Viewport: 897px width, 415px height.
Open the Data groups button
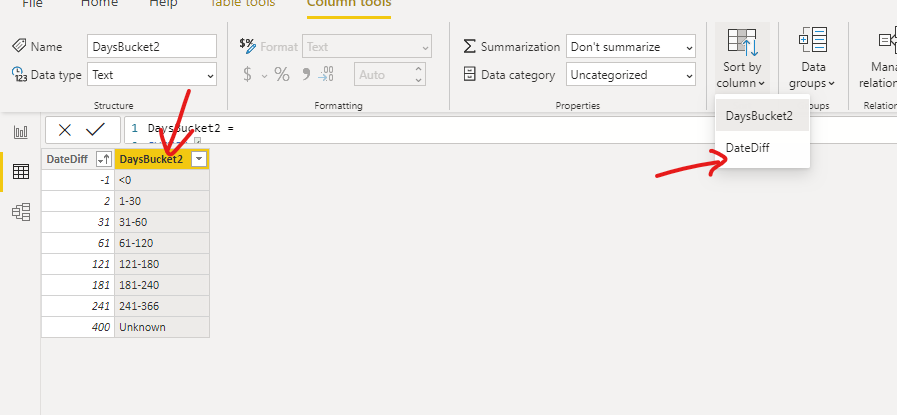(x=812, y=59)
